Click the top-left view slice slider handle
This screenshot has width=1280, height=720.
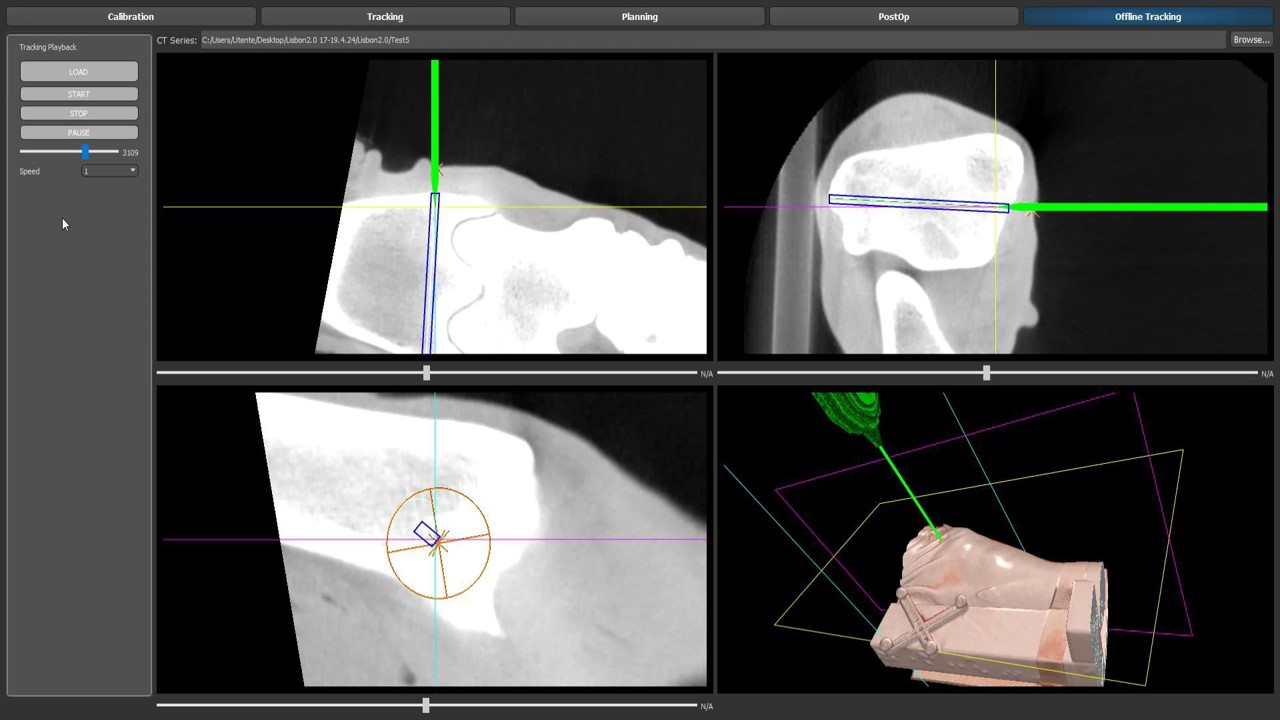(x=427, y=373)
